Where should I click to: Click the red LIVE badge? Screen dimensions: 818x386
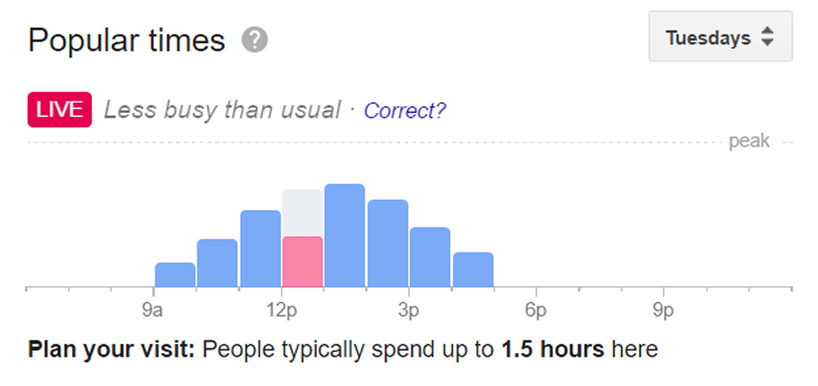click(x=59, y=110)
